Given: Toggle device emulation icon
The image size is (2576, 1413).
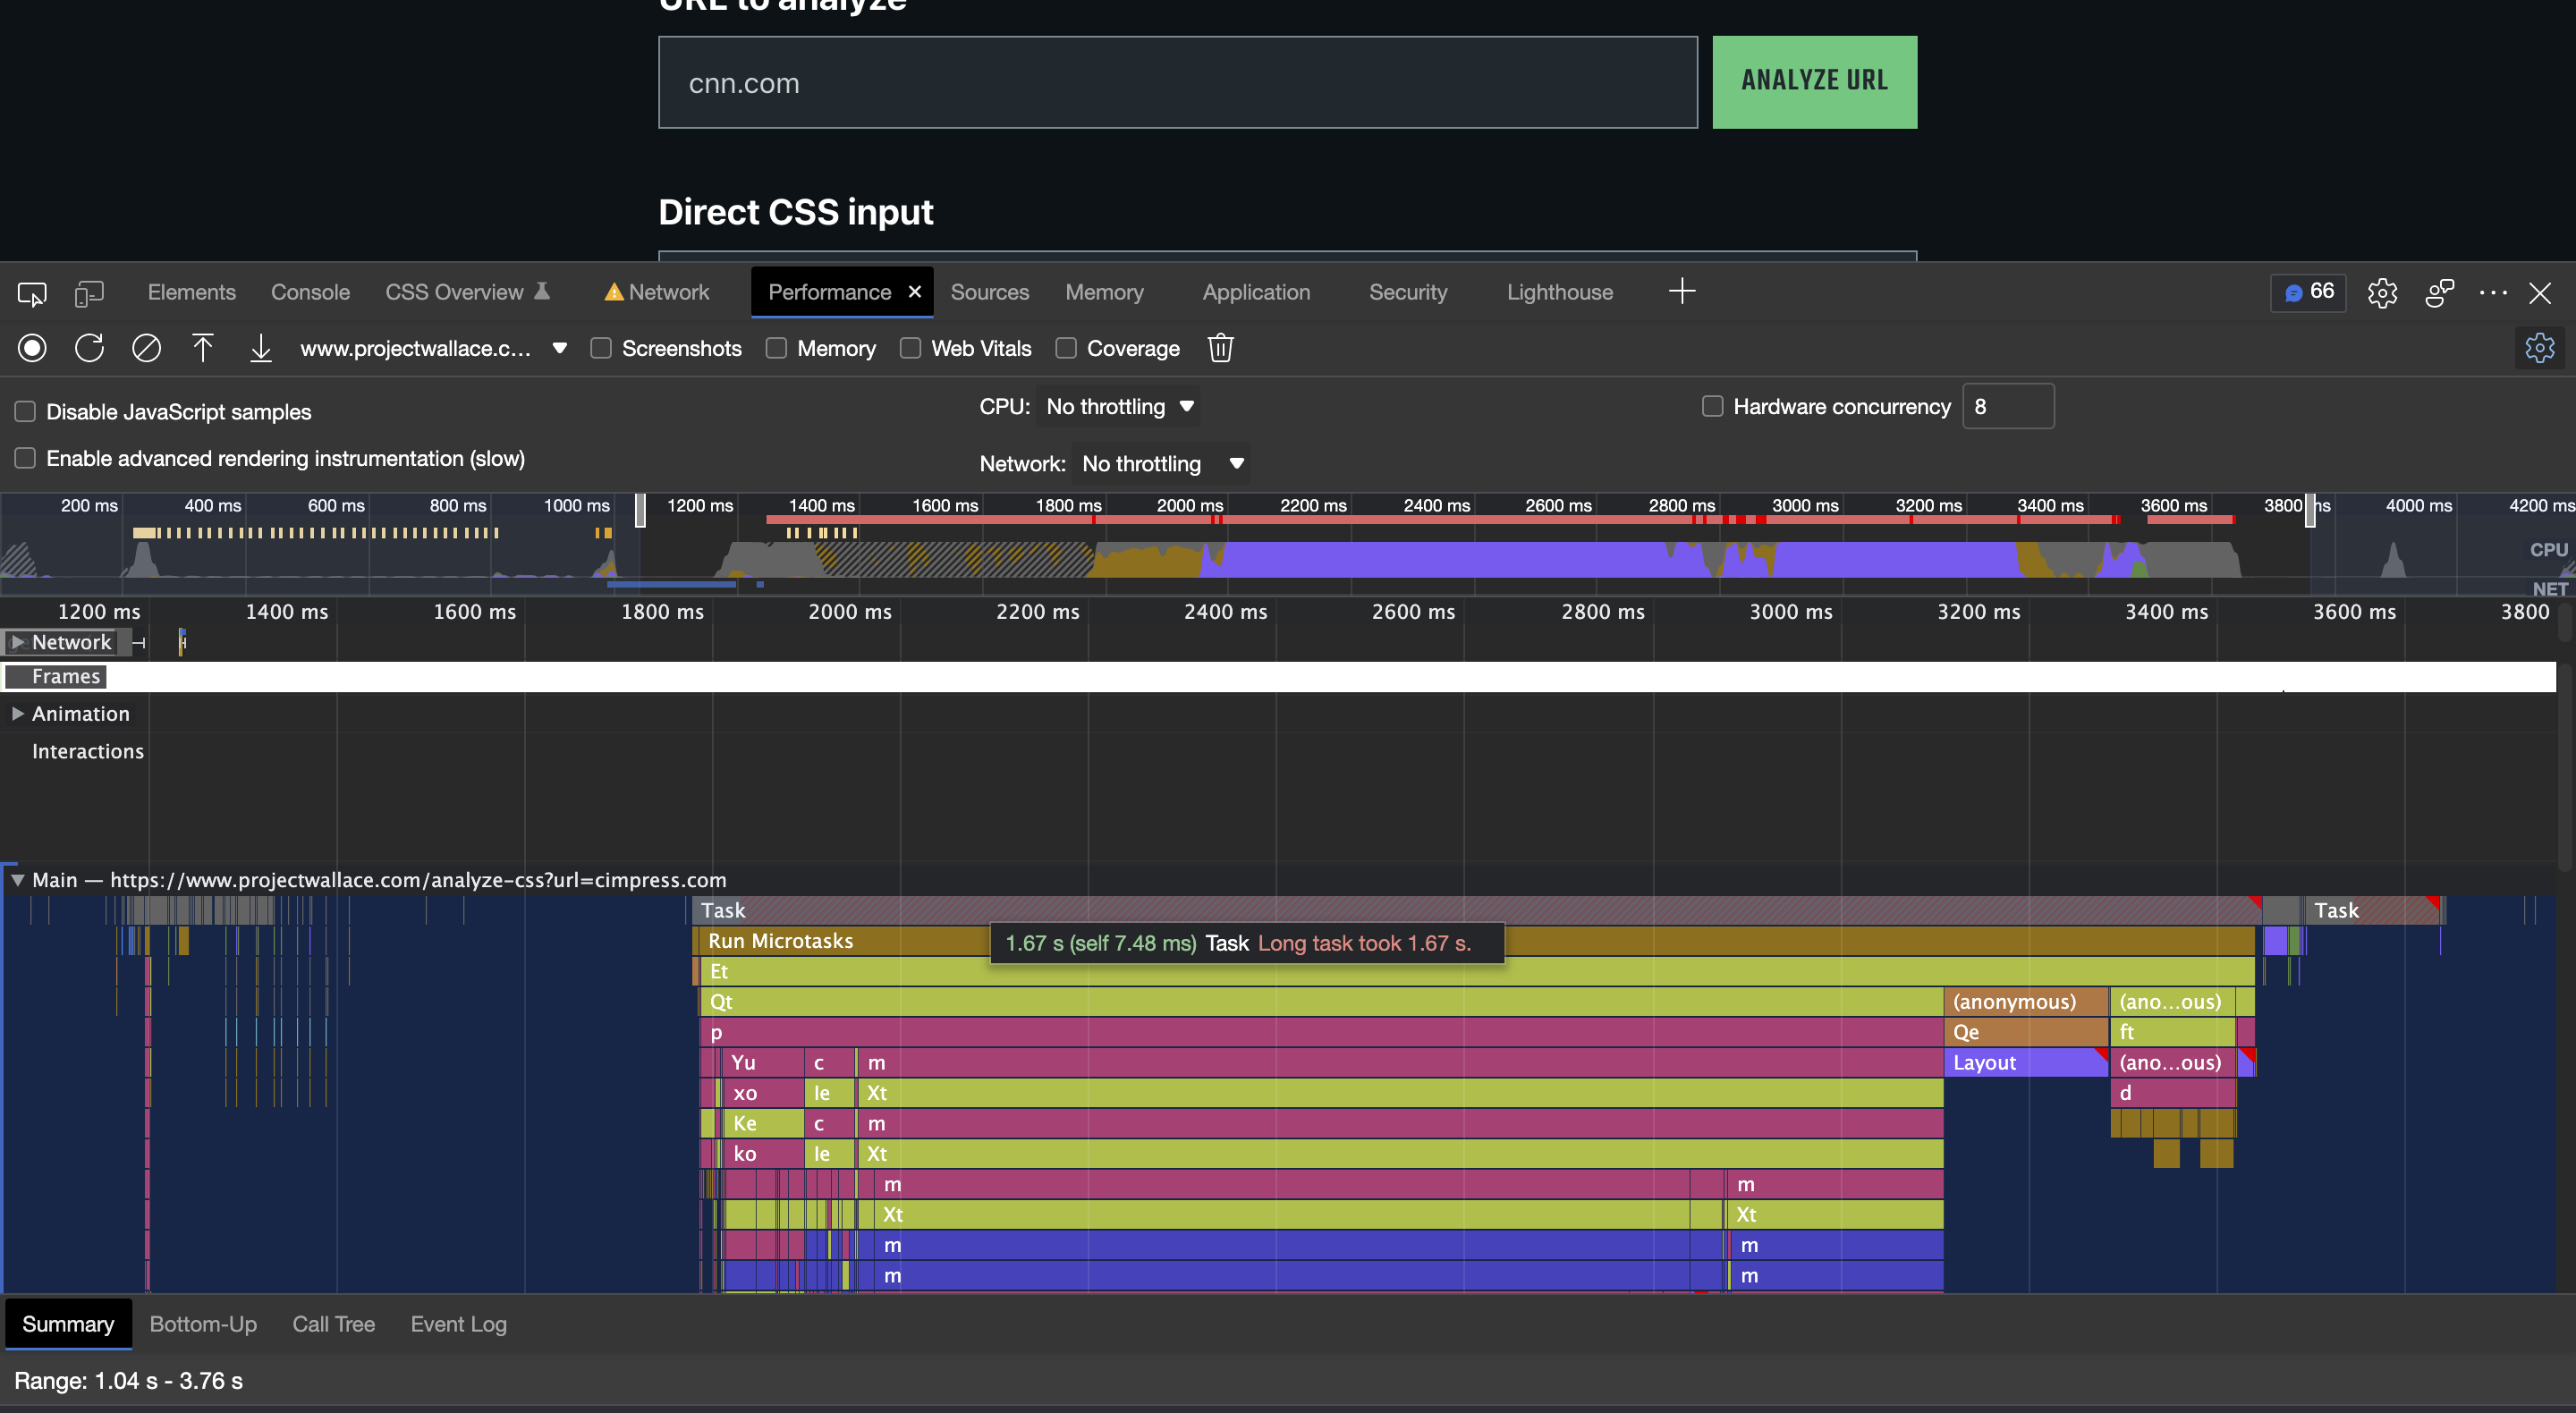Looking at the screenshot, I should click(89, 293).
